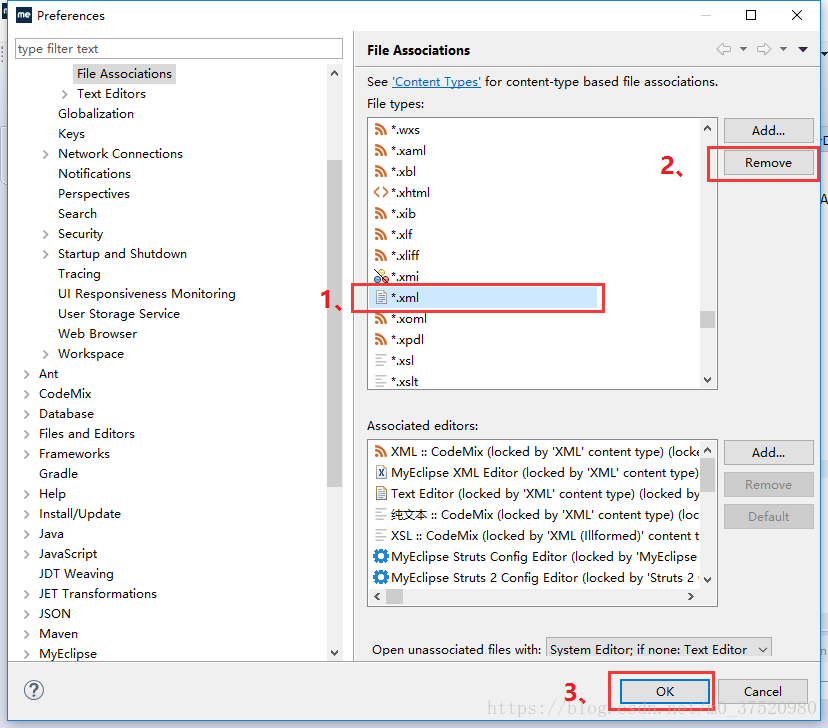Open the back history dropdown arrow
This screenshot has height=728, width=828.
[743, 50]
